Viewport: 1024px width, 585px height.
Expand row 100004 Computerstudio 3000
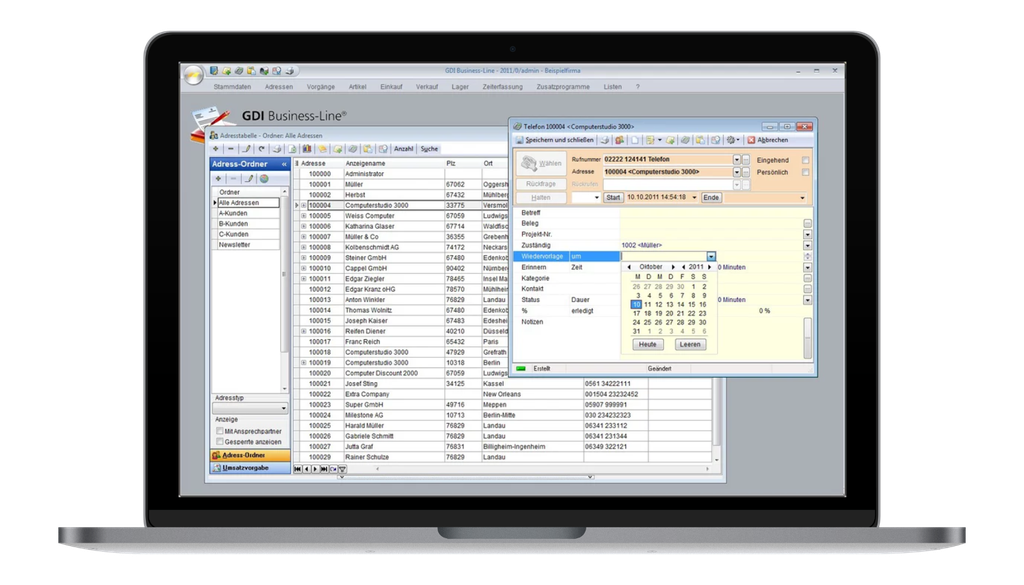tap(304, 205)
